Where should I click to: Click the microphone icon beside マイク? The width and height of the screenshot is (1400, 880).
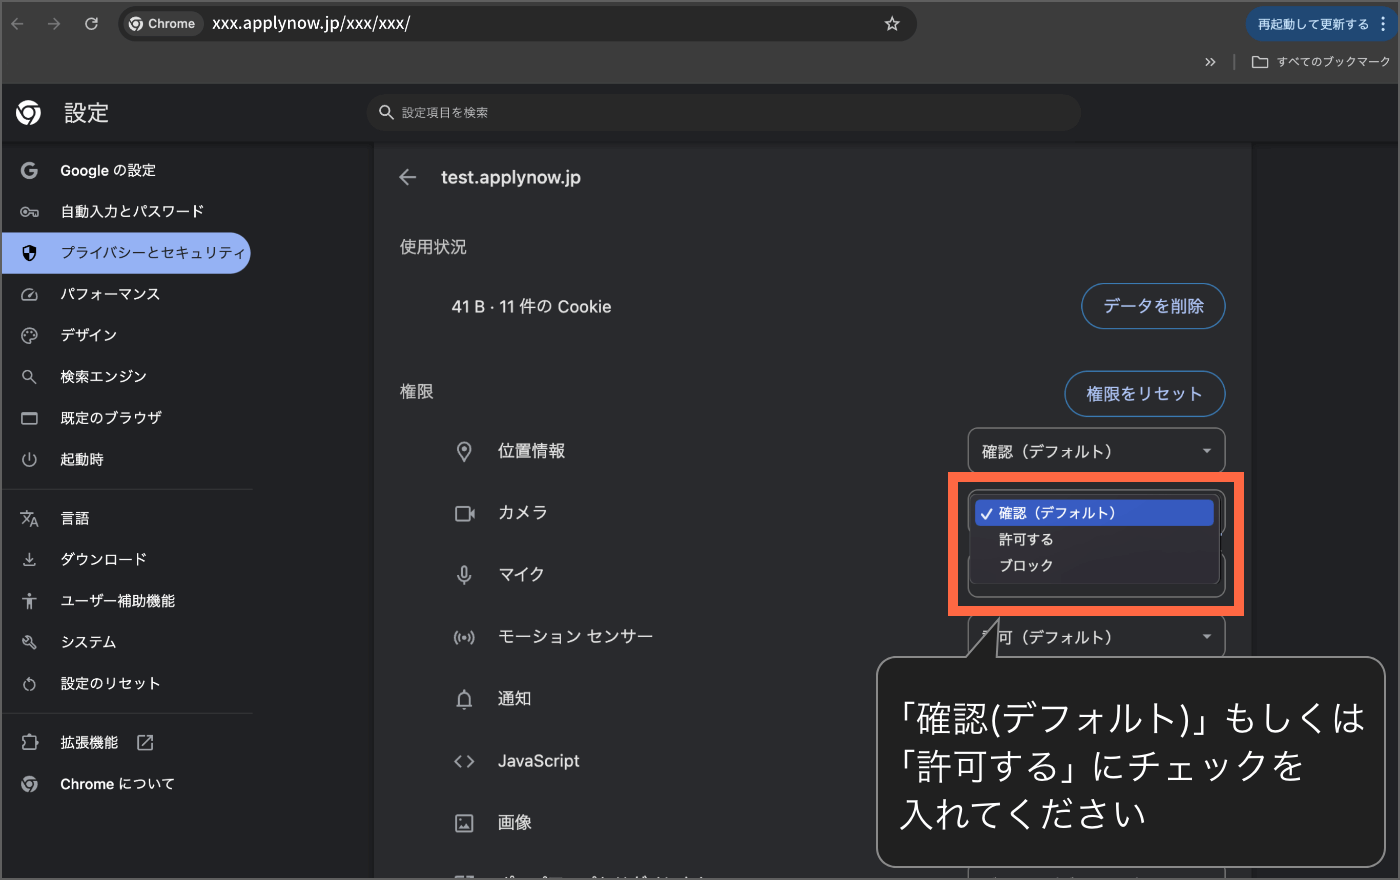pos(464,575)
